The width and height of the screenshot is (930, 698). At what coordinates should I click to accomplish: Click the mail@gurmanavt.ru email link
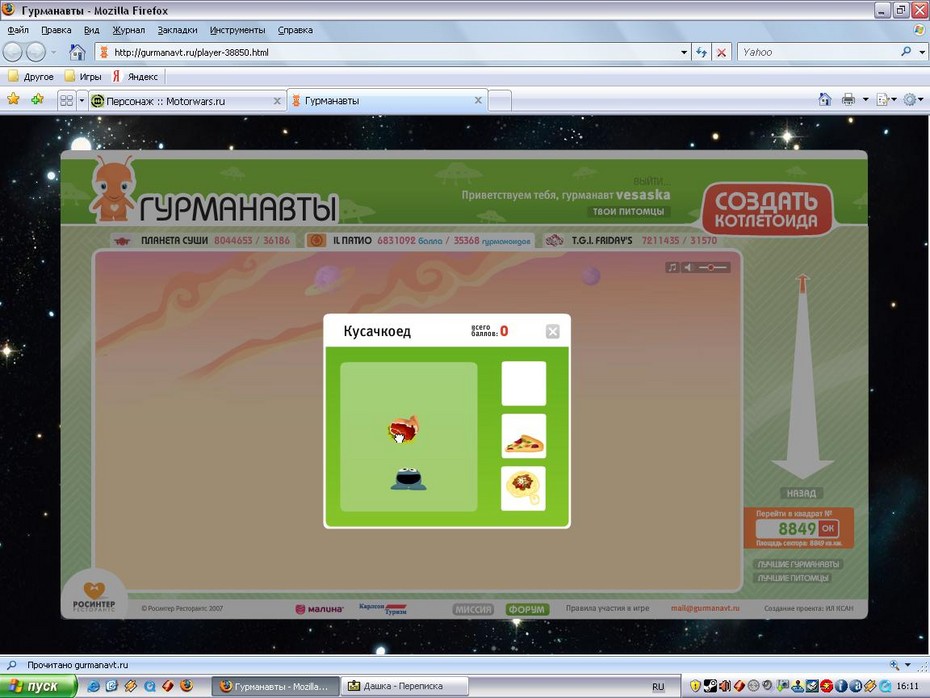[x=705, y=608]
